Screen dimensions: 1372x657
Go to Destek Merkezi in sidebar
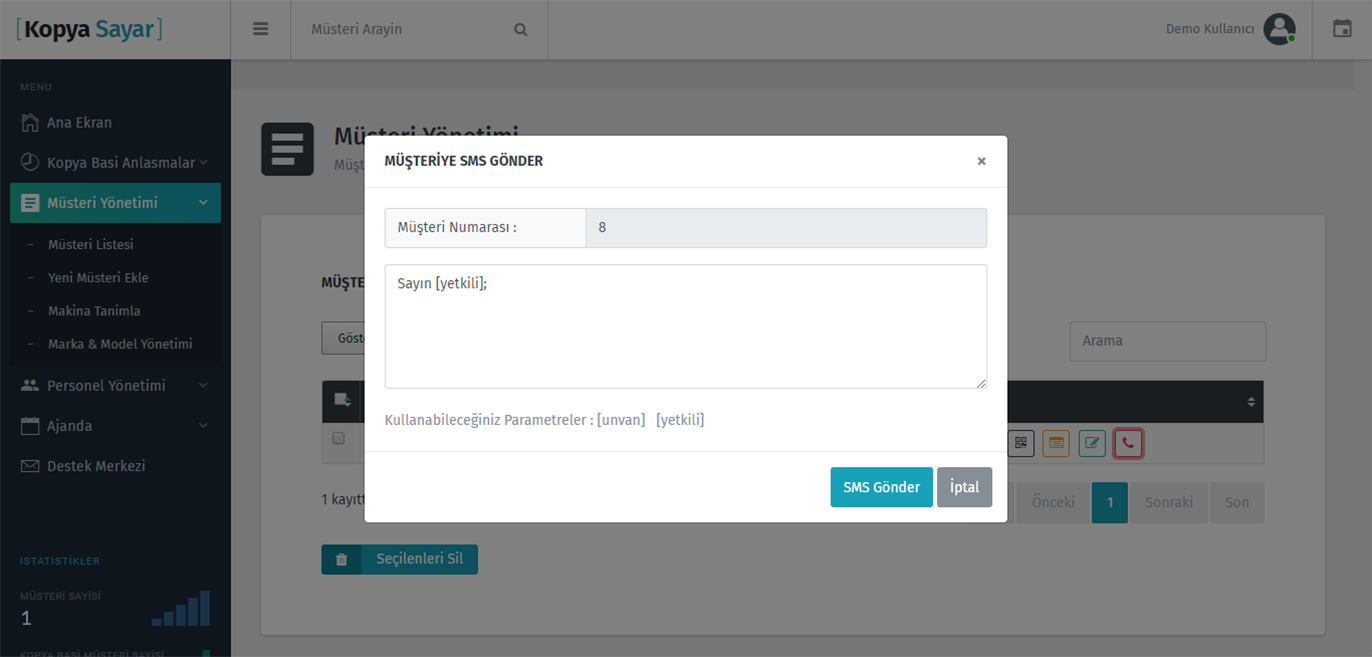pos(96,466)
